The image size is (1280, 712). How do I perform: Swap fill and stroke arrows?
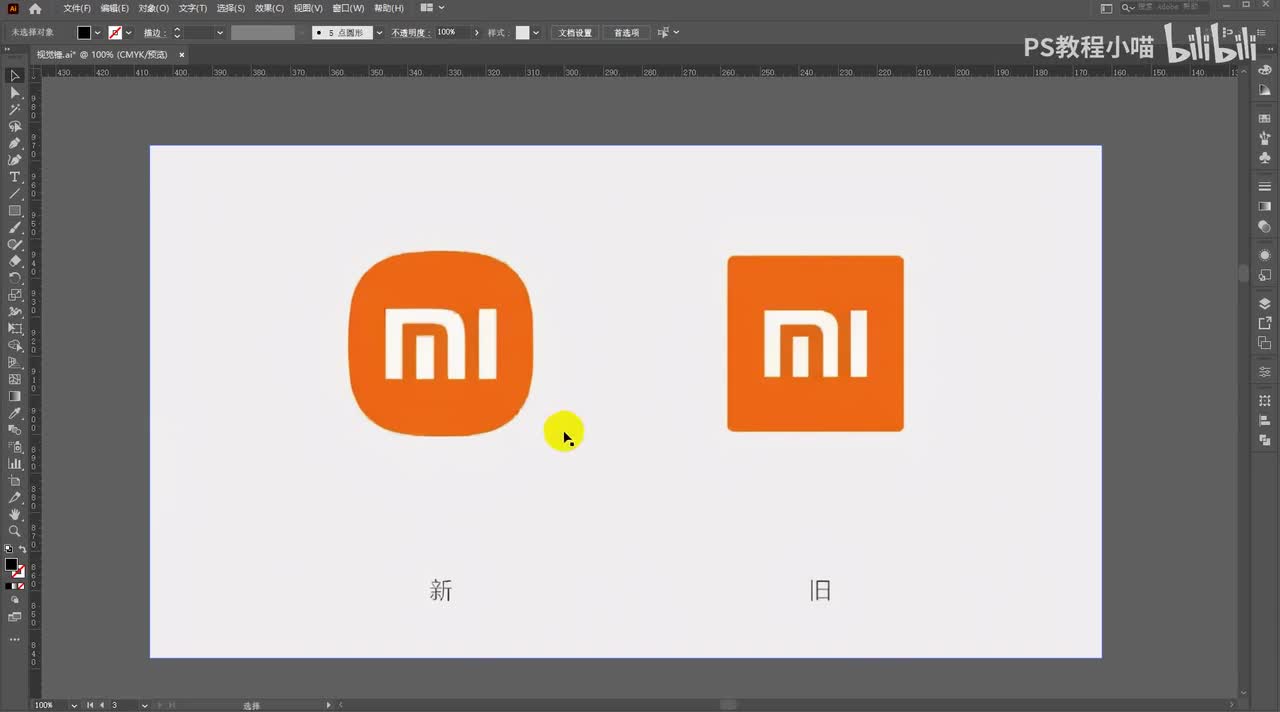[x=22, y=549]
